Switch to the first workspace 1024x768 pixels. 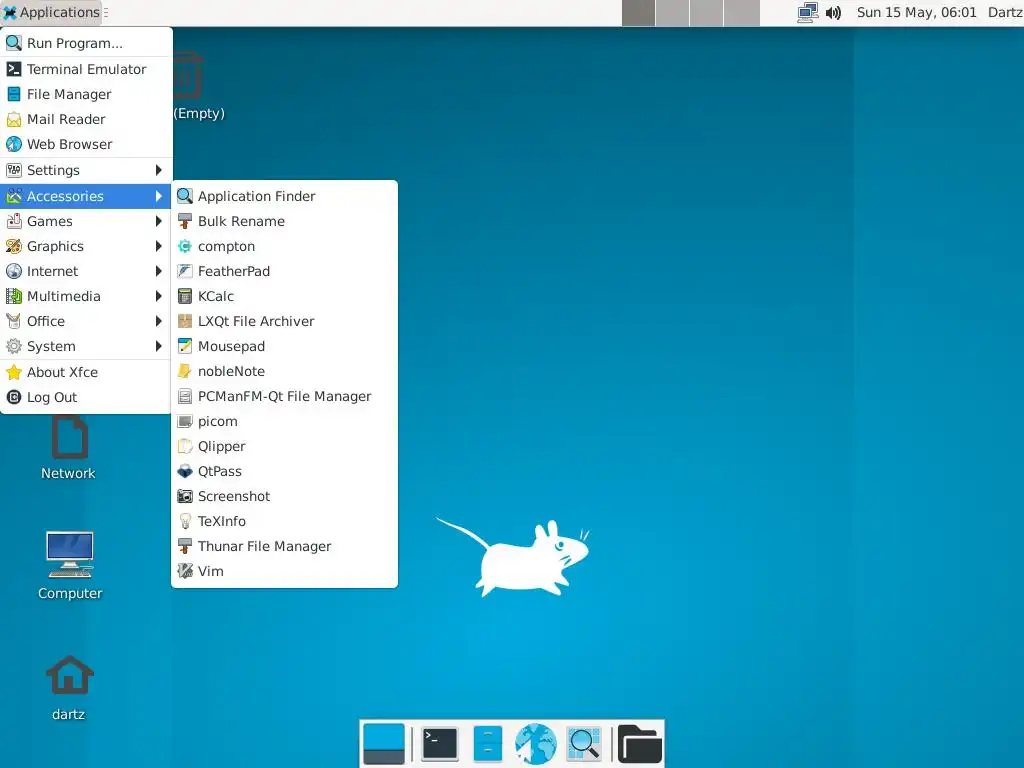pos(638,13)
